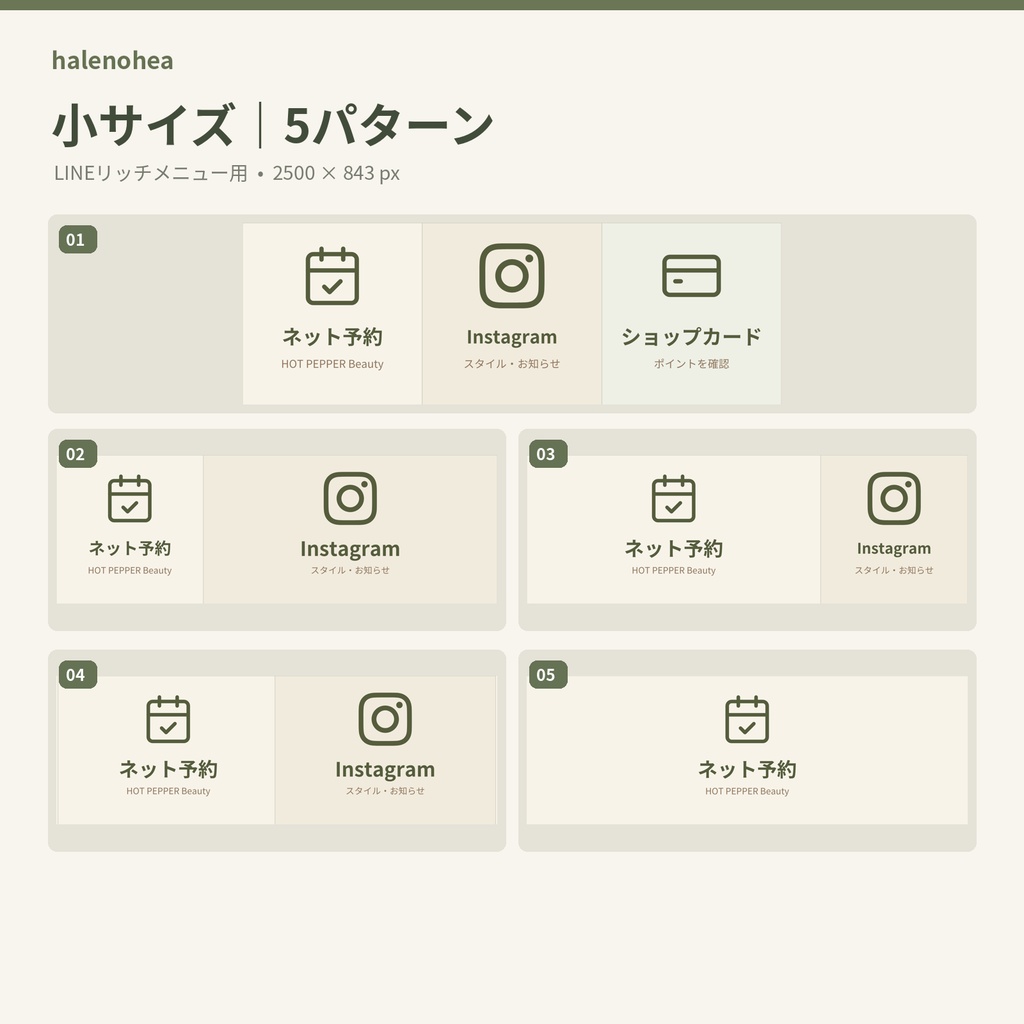Click the Instagram icon in pattern 04
Viewport: 1024px width, 1024px height.
(385, 719)
